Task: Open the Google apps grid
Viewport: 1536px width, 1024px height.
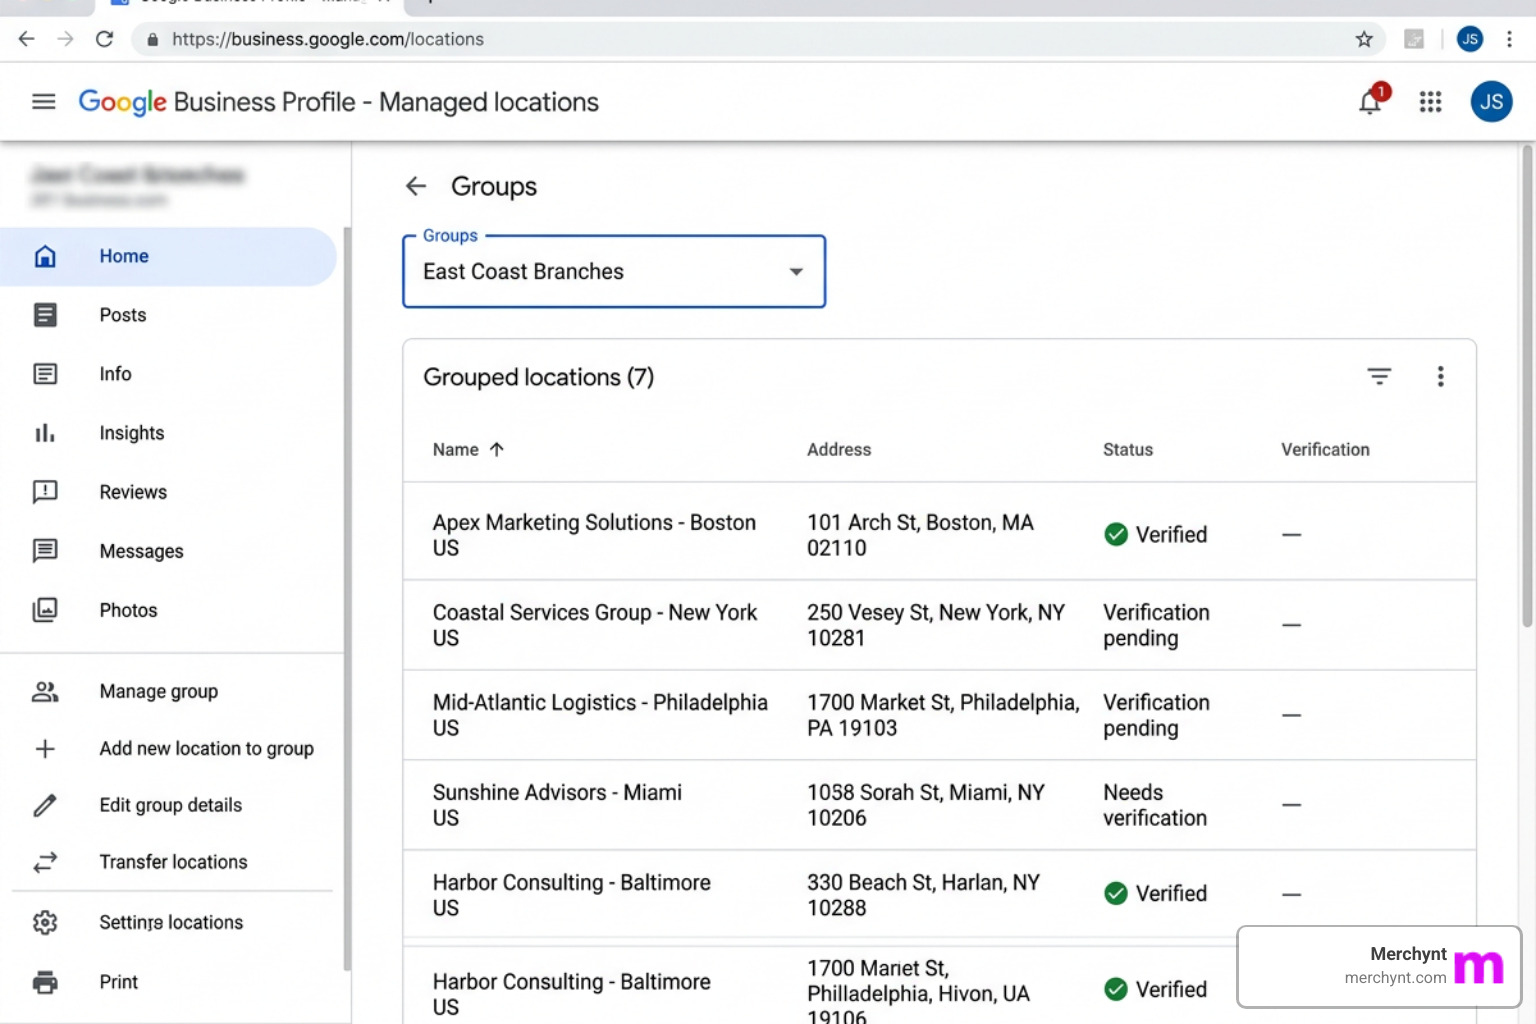Action: pyautogui.click(x=1430, y=101)
